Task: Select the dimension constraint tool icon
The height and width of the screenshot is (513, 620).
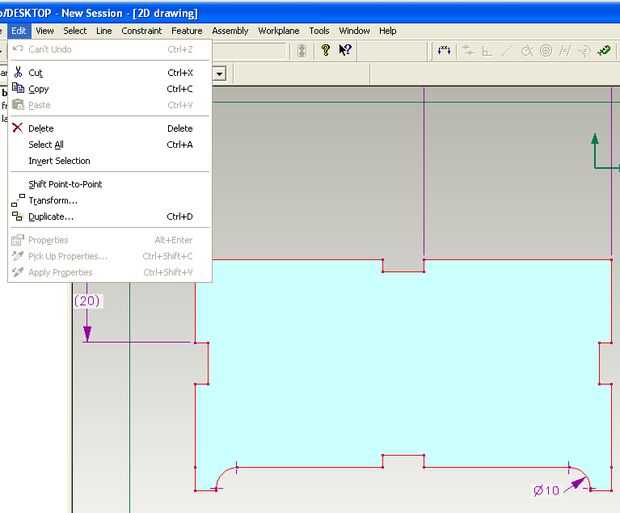Action: [444, 50]
